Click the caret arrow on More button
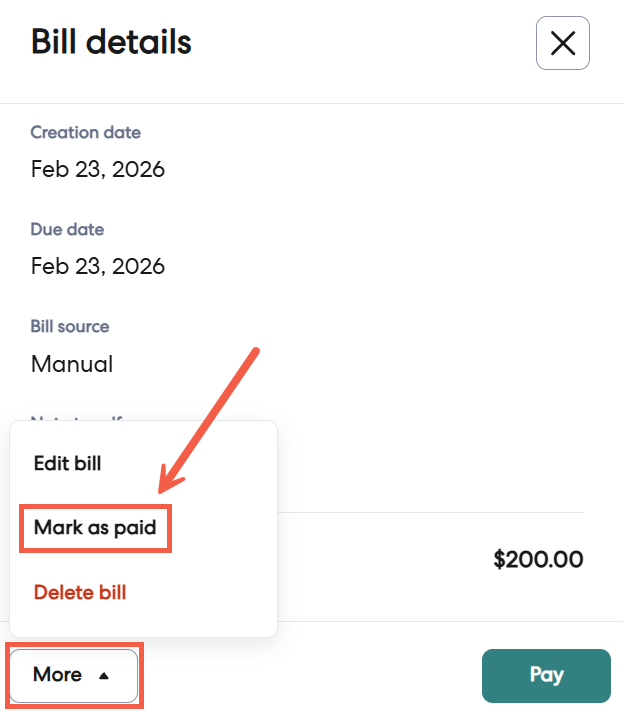This screenshot has width=623, height=715. (x=104, y=676)
